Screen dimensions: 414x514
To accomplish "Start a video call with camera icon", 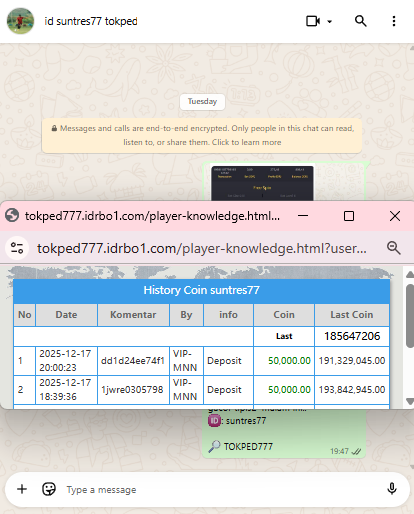I will pos(313,21).
